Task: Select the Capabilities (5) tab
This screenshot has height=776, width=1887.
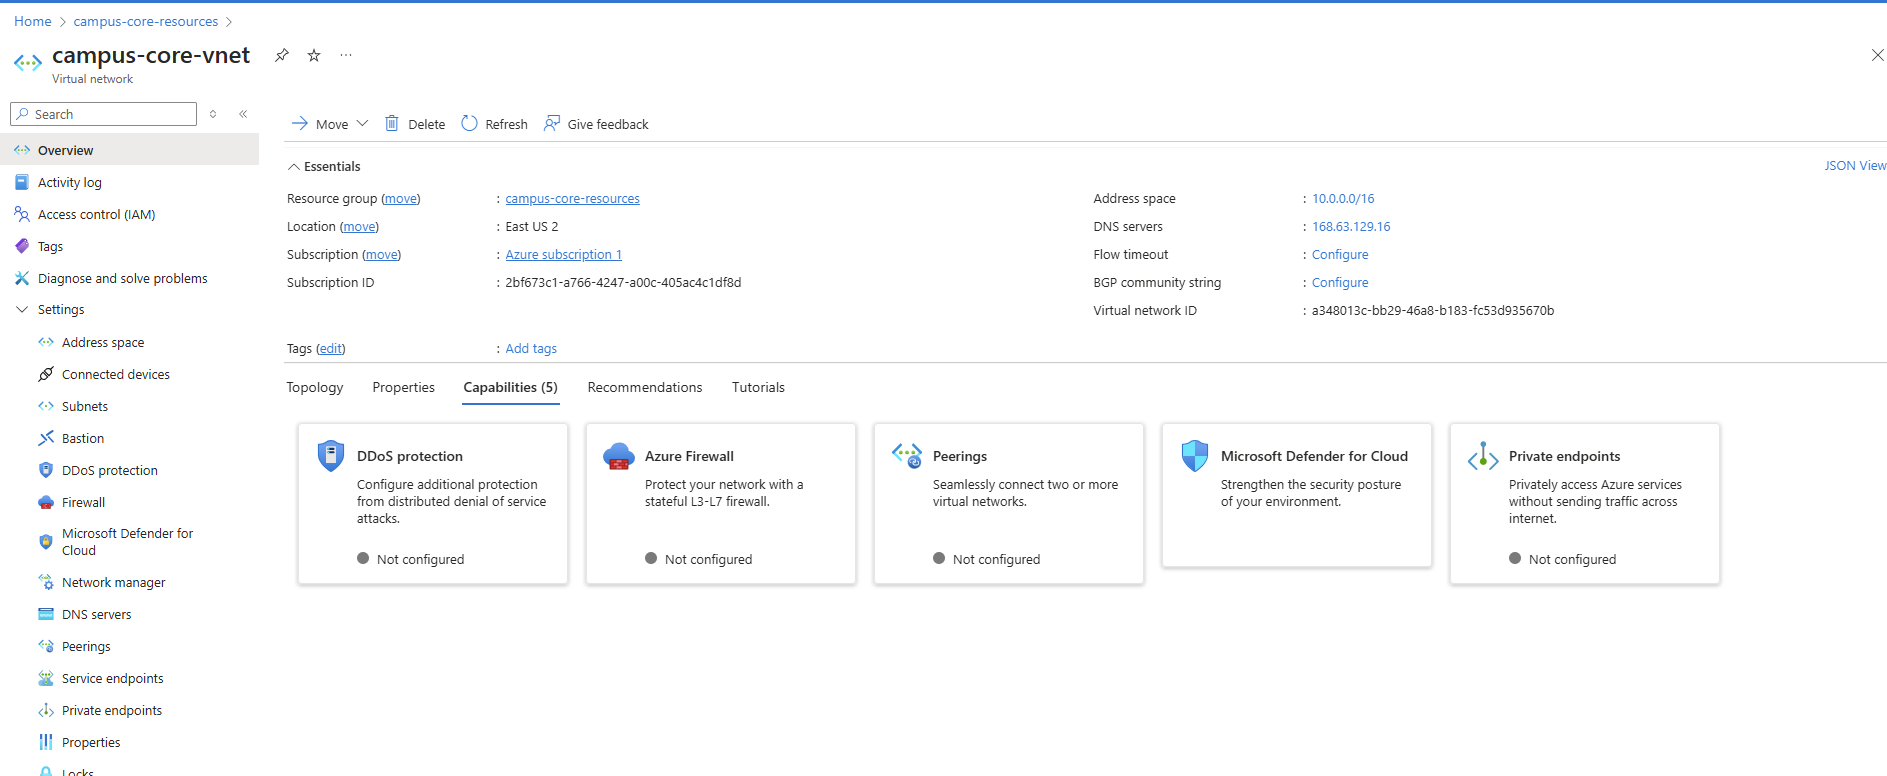Action: pos(510,388)
